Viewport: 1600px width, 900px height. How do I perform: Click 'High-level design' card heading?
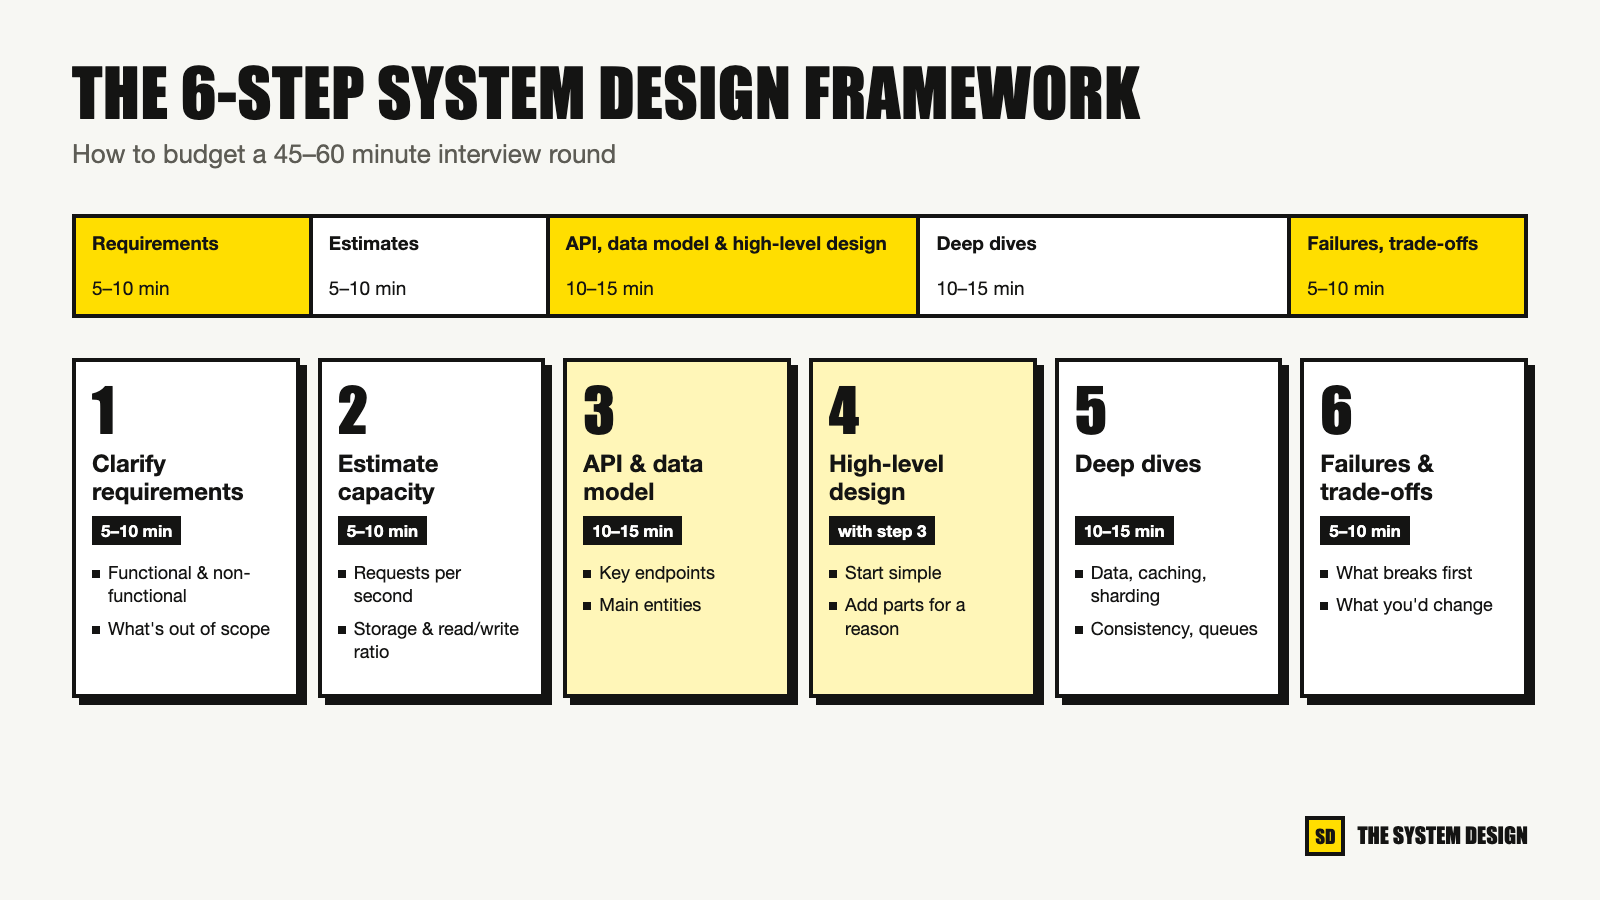[x=886, y=478]
